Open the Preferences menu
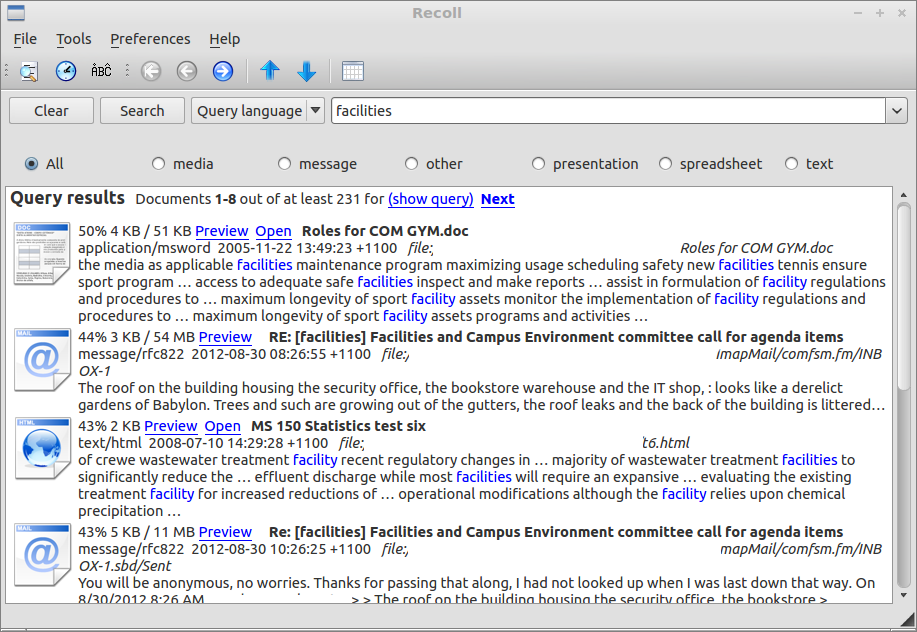Image resolution: width=917 pixels, height=632 pixels. coord(150,39)
